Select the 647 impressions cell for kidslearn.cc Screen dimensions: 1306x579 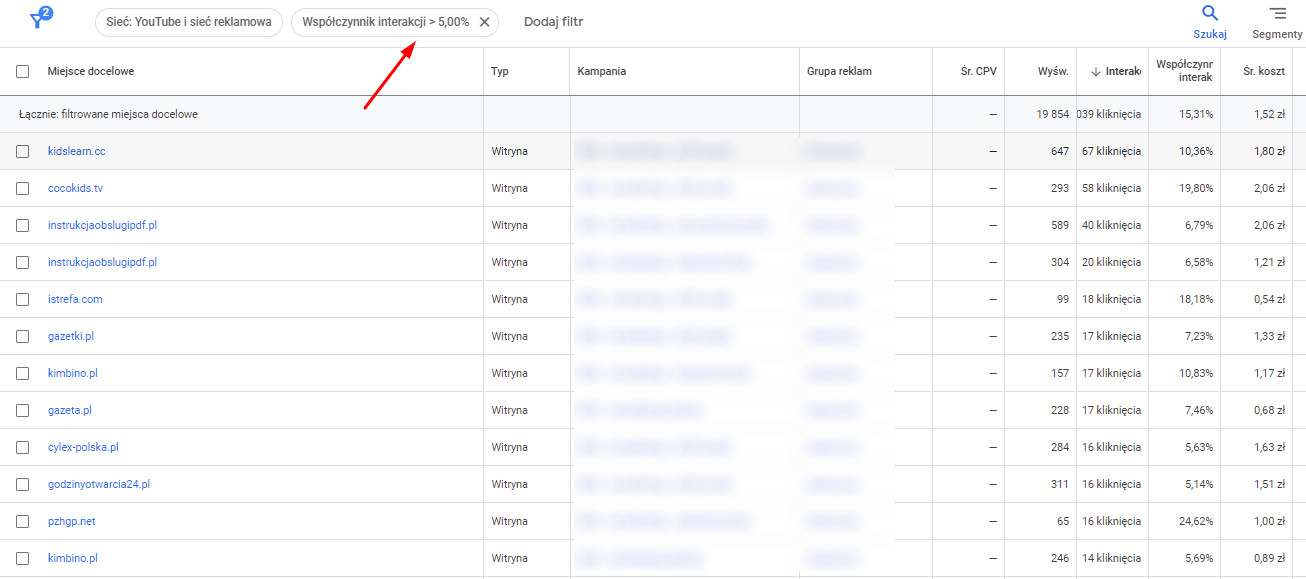(x=1060, y=151)
